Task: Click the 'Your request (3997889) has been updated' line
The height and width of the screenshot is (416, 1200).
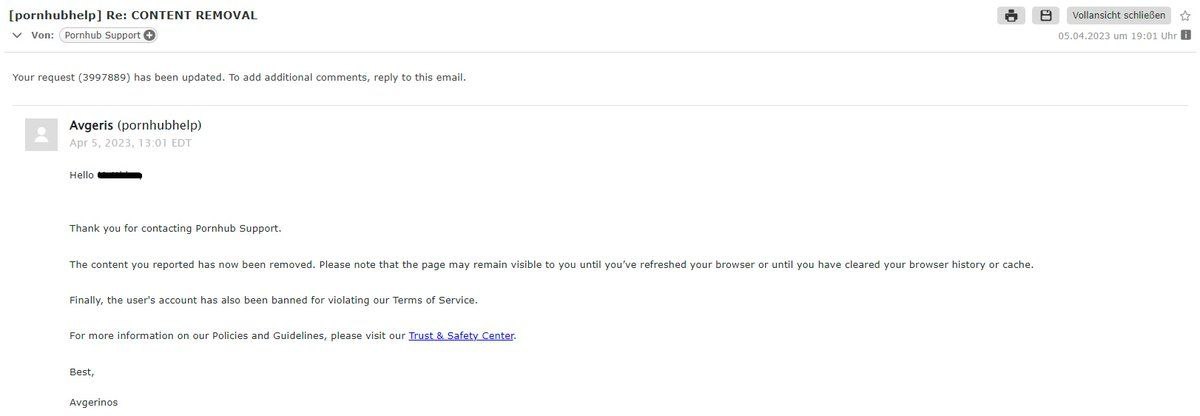Action: (x=239, y=77)
